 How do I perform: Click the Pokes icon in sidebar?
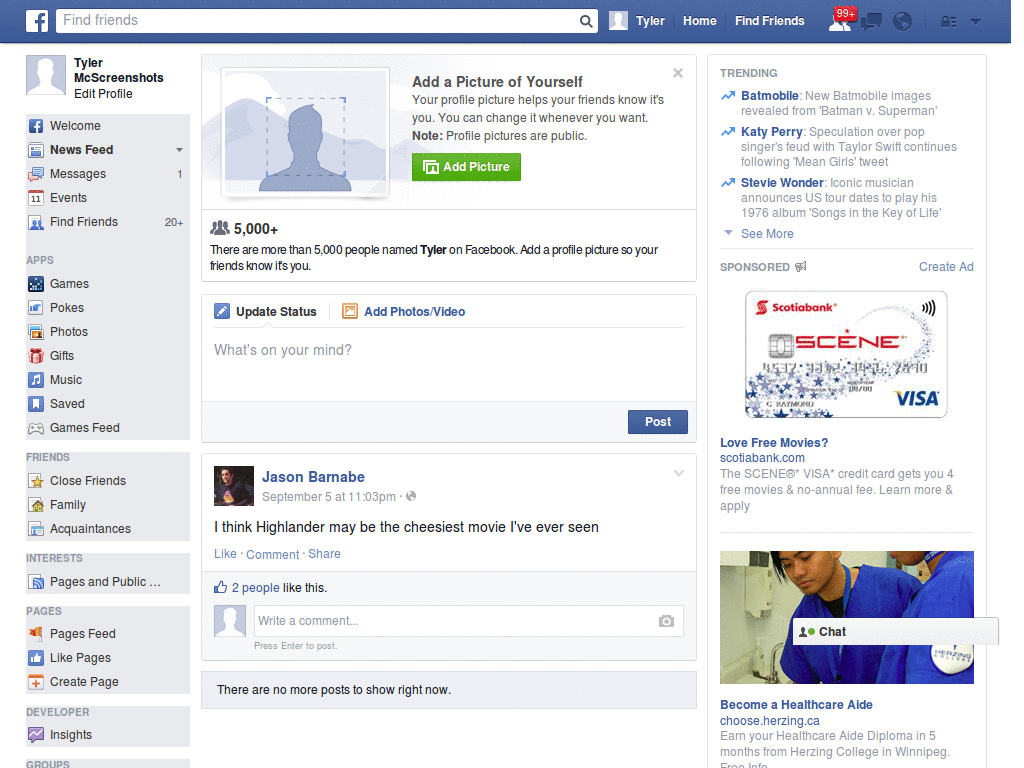pyautogui.click(x=36, y=308)
